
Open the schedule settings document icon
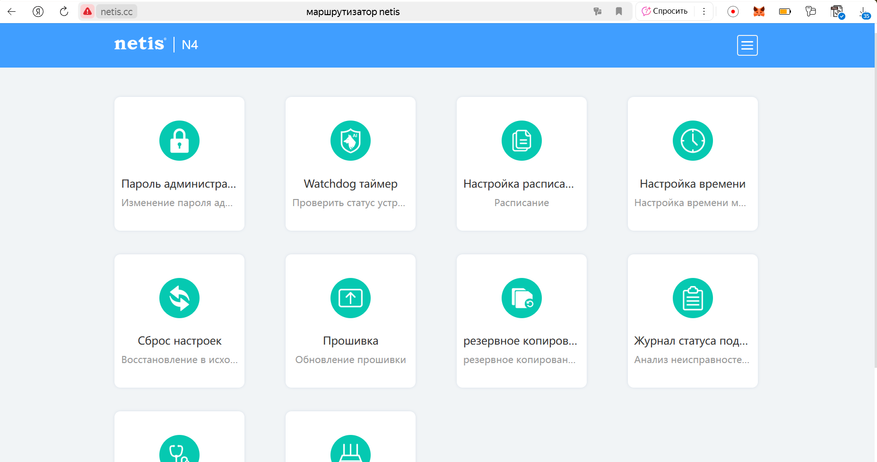(x=521, y=141)
